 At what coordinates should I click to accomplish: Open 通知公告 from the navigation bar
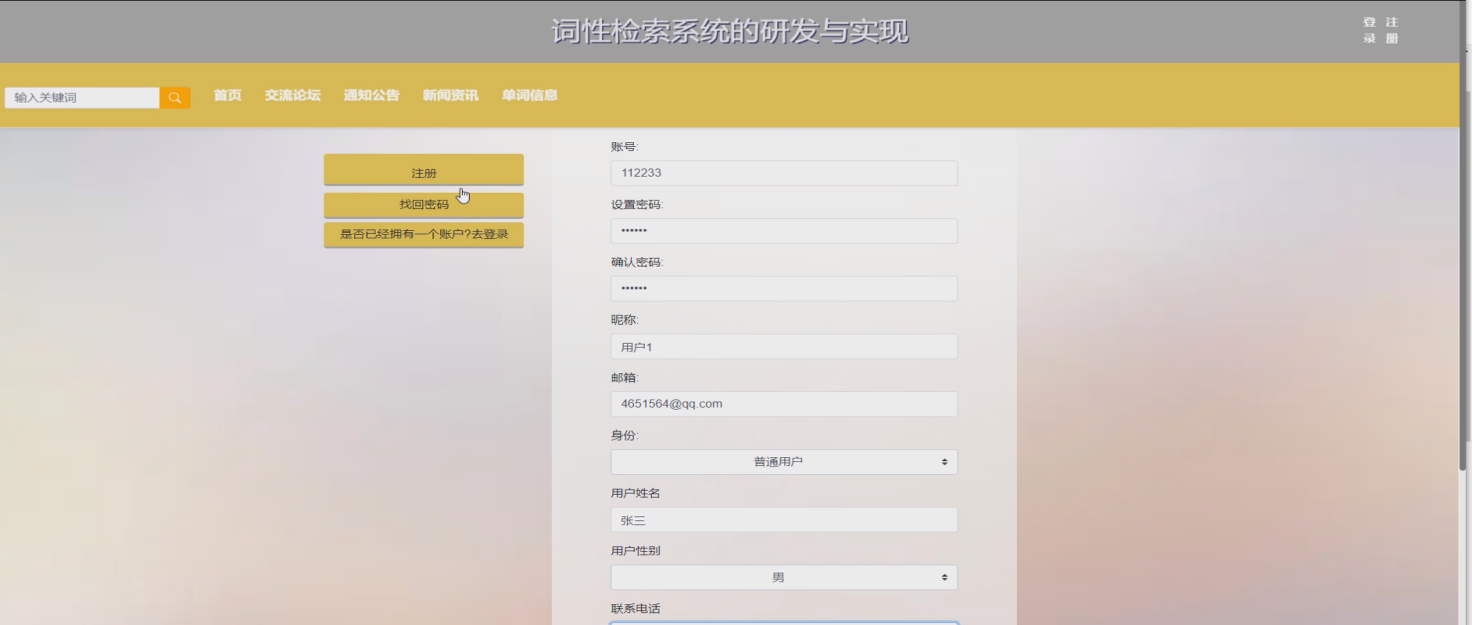click(371, 95)
